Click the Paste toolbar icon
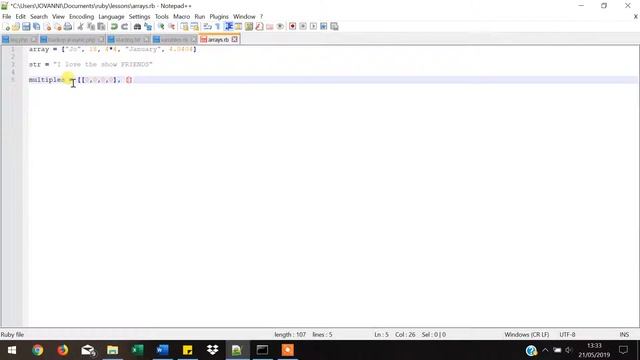Image resolution: width=640 pixels, height=360 pixels. point(101,27)
